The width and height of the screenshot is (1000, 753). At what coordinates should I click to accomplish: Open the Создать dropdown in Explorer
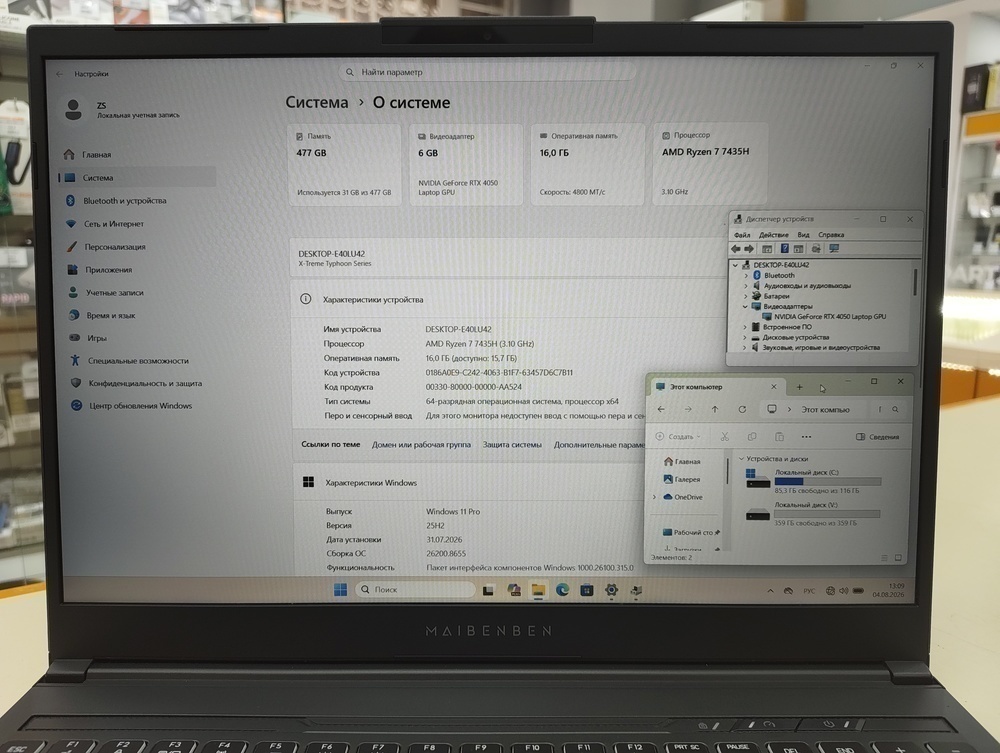(x=678, y=437)
